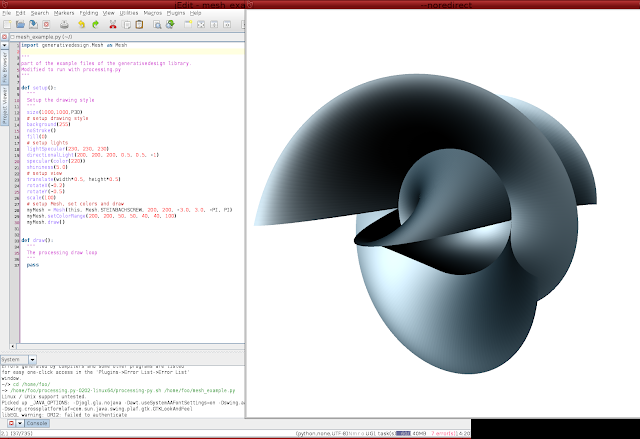The height and width of the screenshot is (439, 640).
Task: Click the Save buffer toolbar icon
Action: pyautogui.click(x=33, y=24)
